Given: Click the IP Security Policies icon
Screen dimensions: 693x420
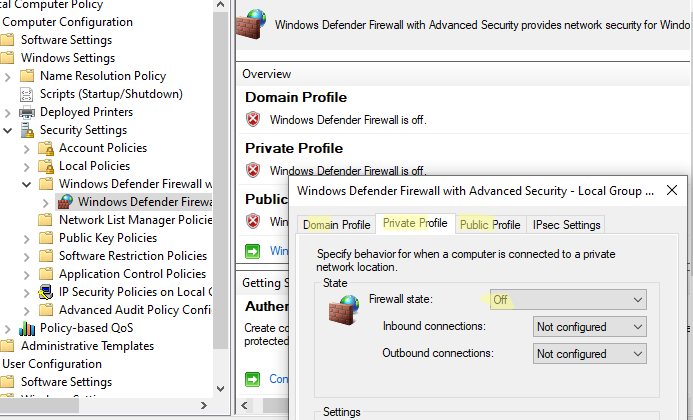Looking at the screenshot, I should 46,292.
